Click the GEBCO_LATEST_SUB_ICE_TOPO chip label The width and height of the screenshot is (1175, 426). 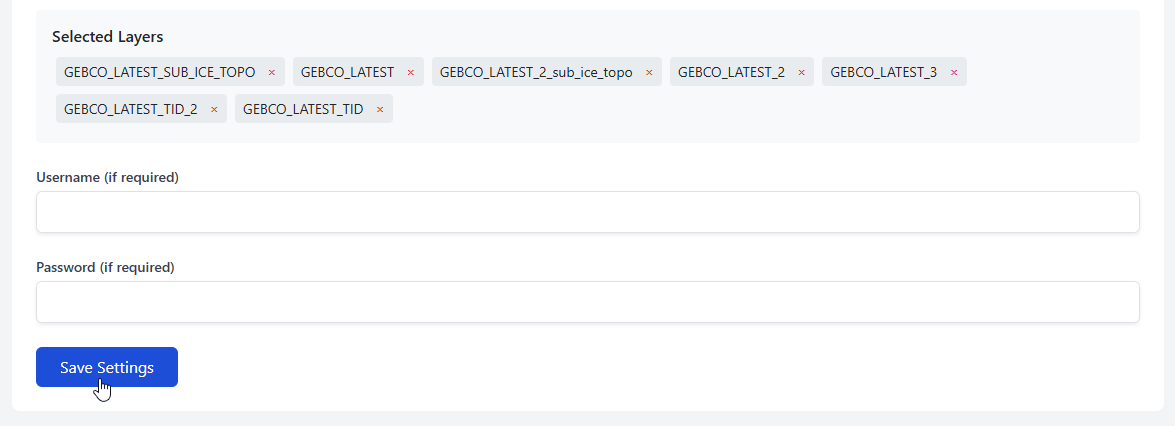pos(159,72)
